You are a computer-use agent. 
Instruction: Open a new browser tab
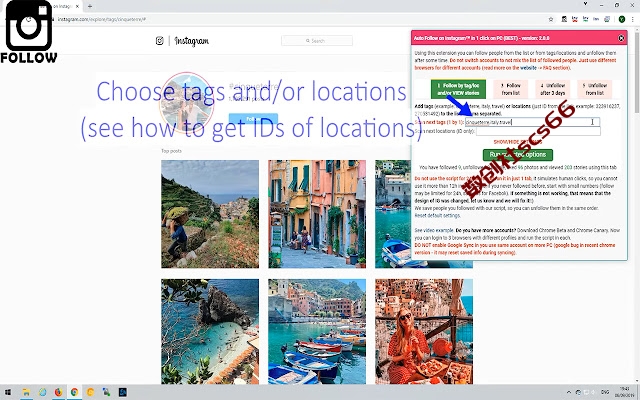click(x=90, y=6)
